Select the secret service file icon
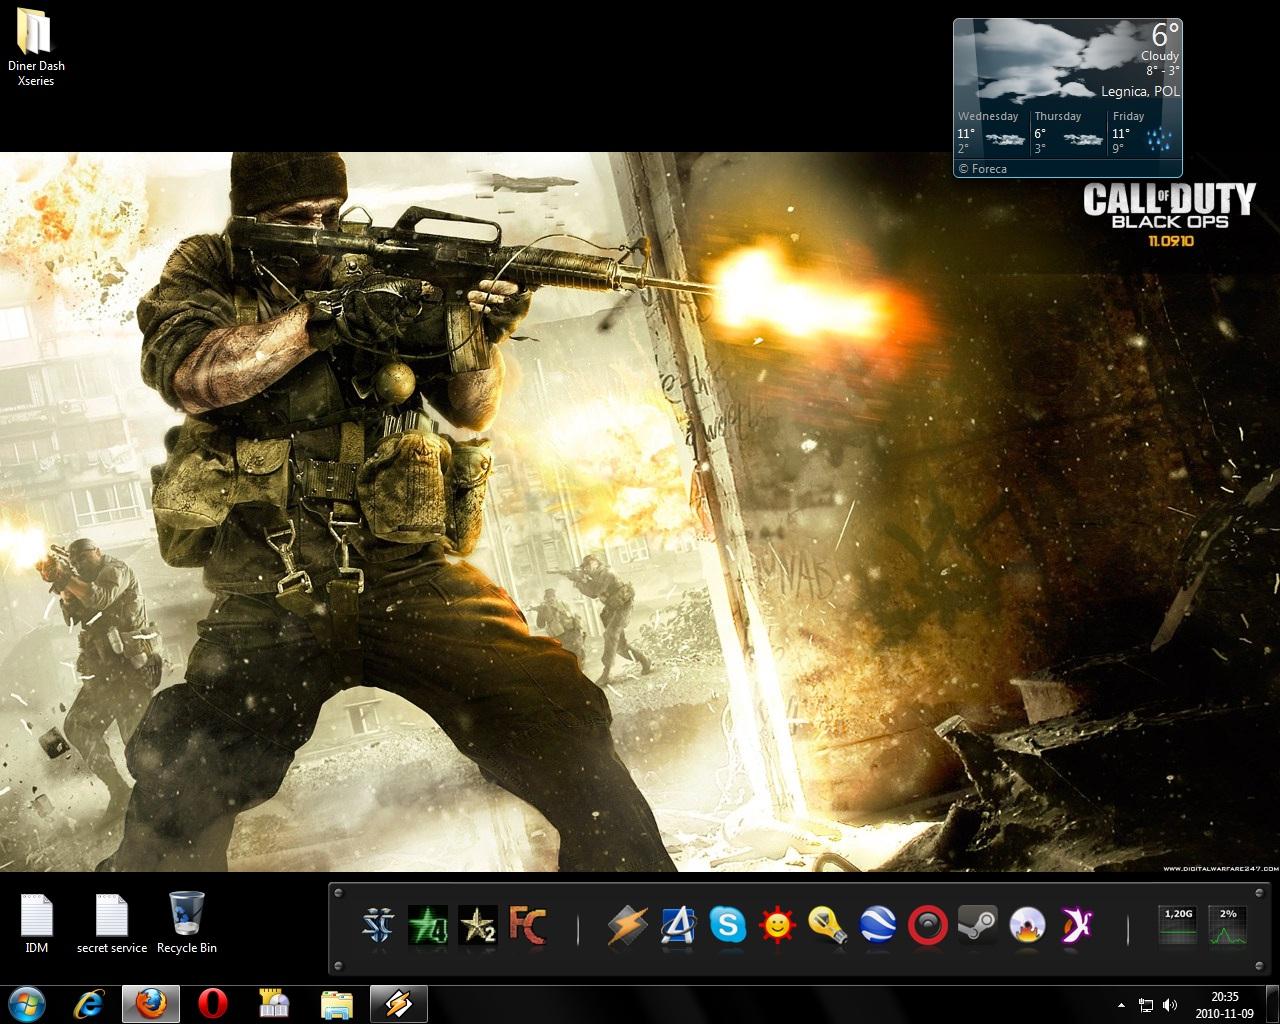Screen dimensions: 1280x1024 pos(112,922)
